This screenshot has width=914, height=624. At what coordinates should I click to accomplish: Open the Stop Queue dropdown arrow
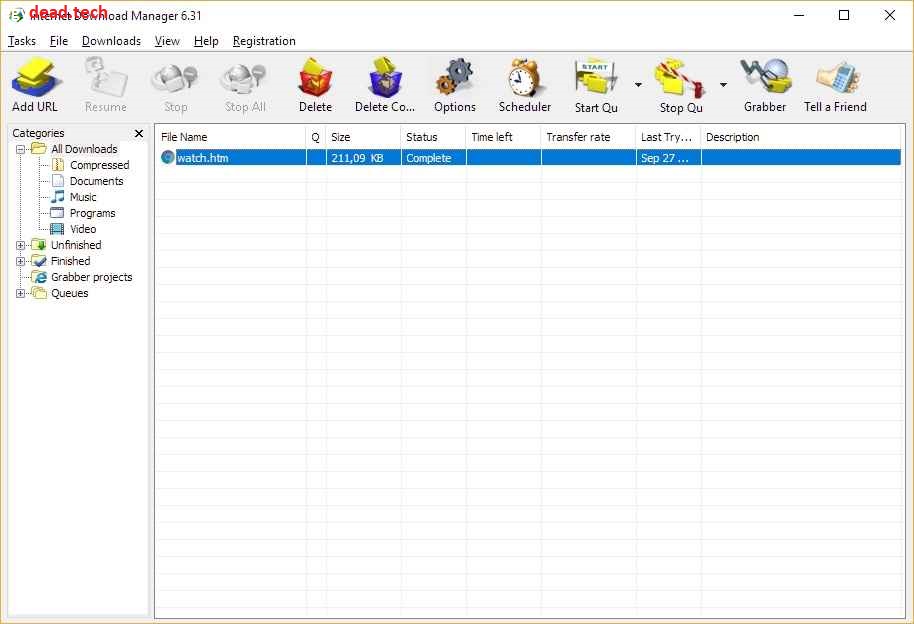[723, 85]
